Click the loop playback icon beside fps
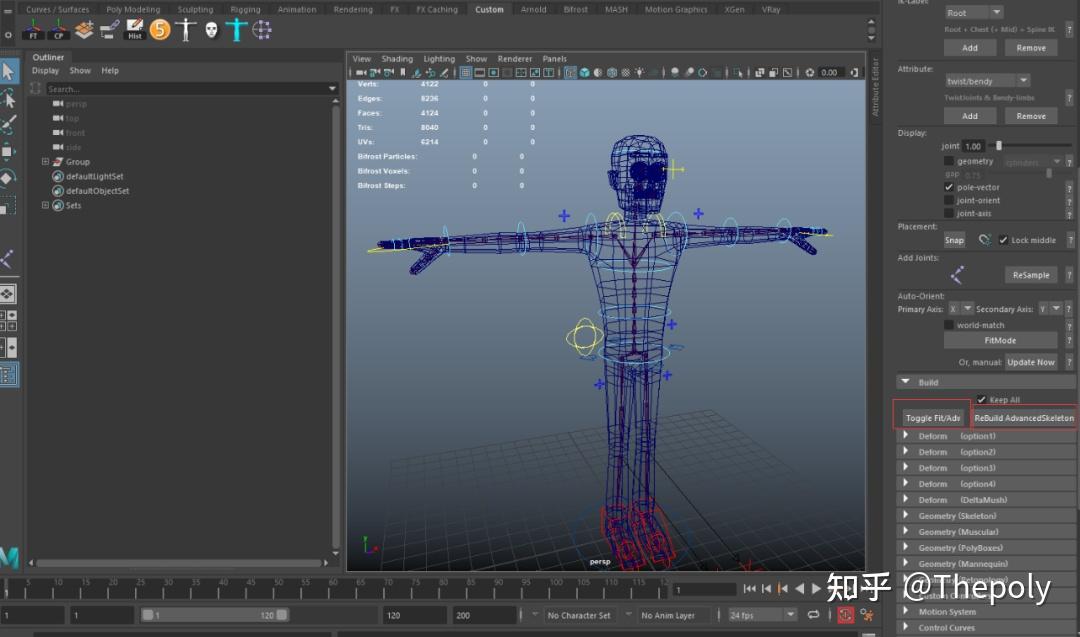The image size is (1080, 637). click(814, 615)
